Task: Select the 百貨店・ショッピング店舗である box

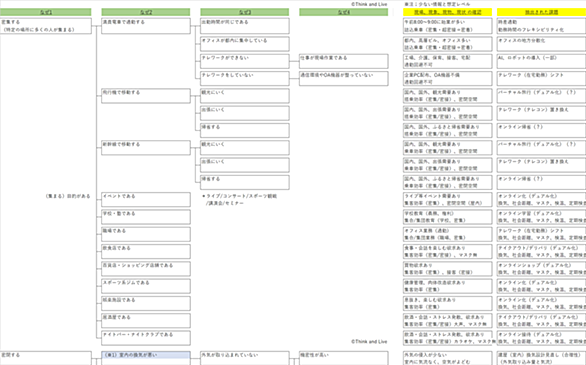Action: click(x=146, y=269)
